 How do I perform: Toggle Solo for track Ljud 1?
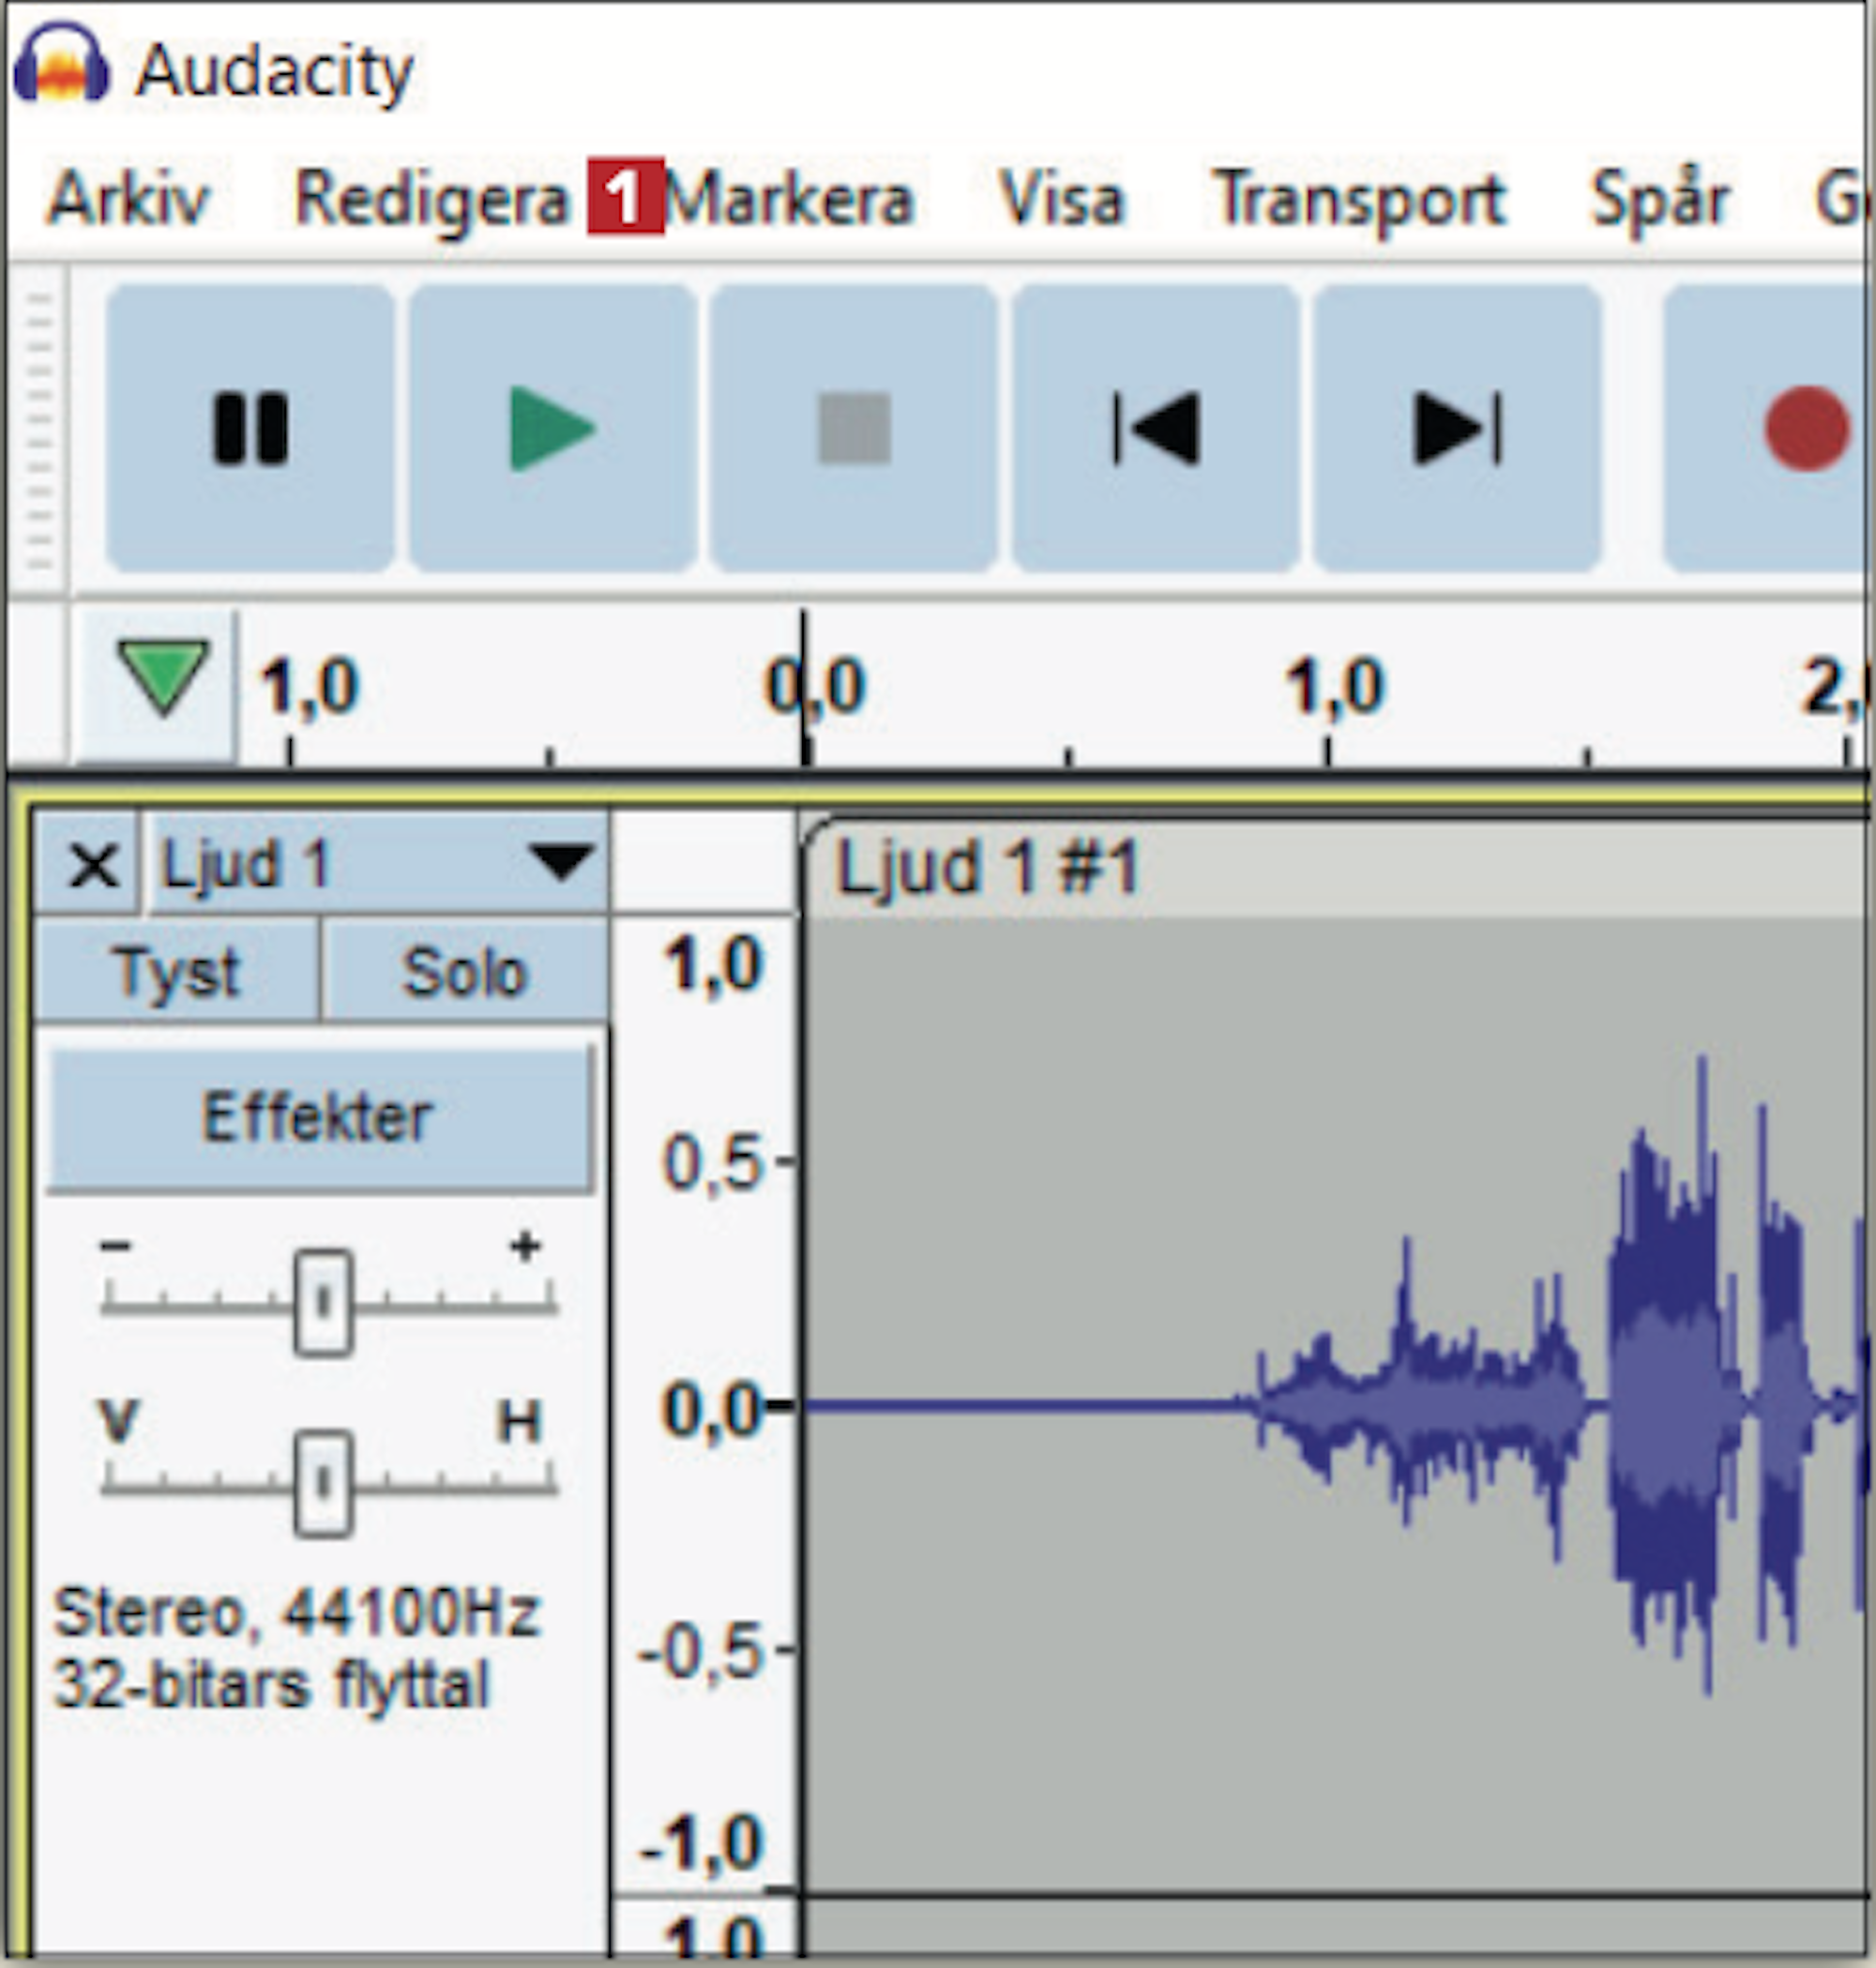click(464, 971)
